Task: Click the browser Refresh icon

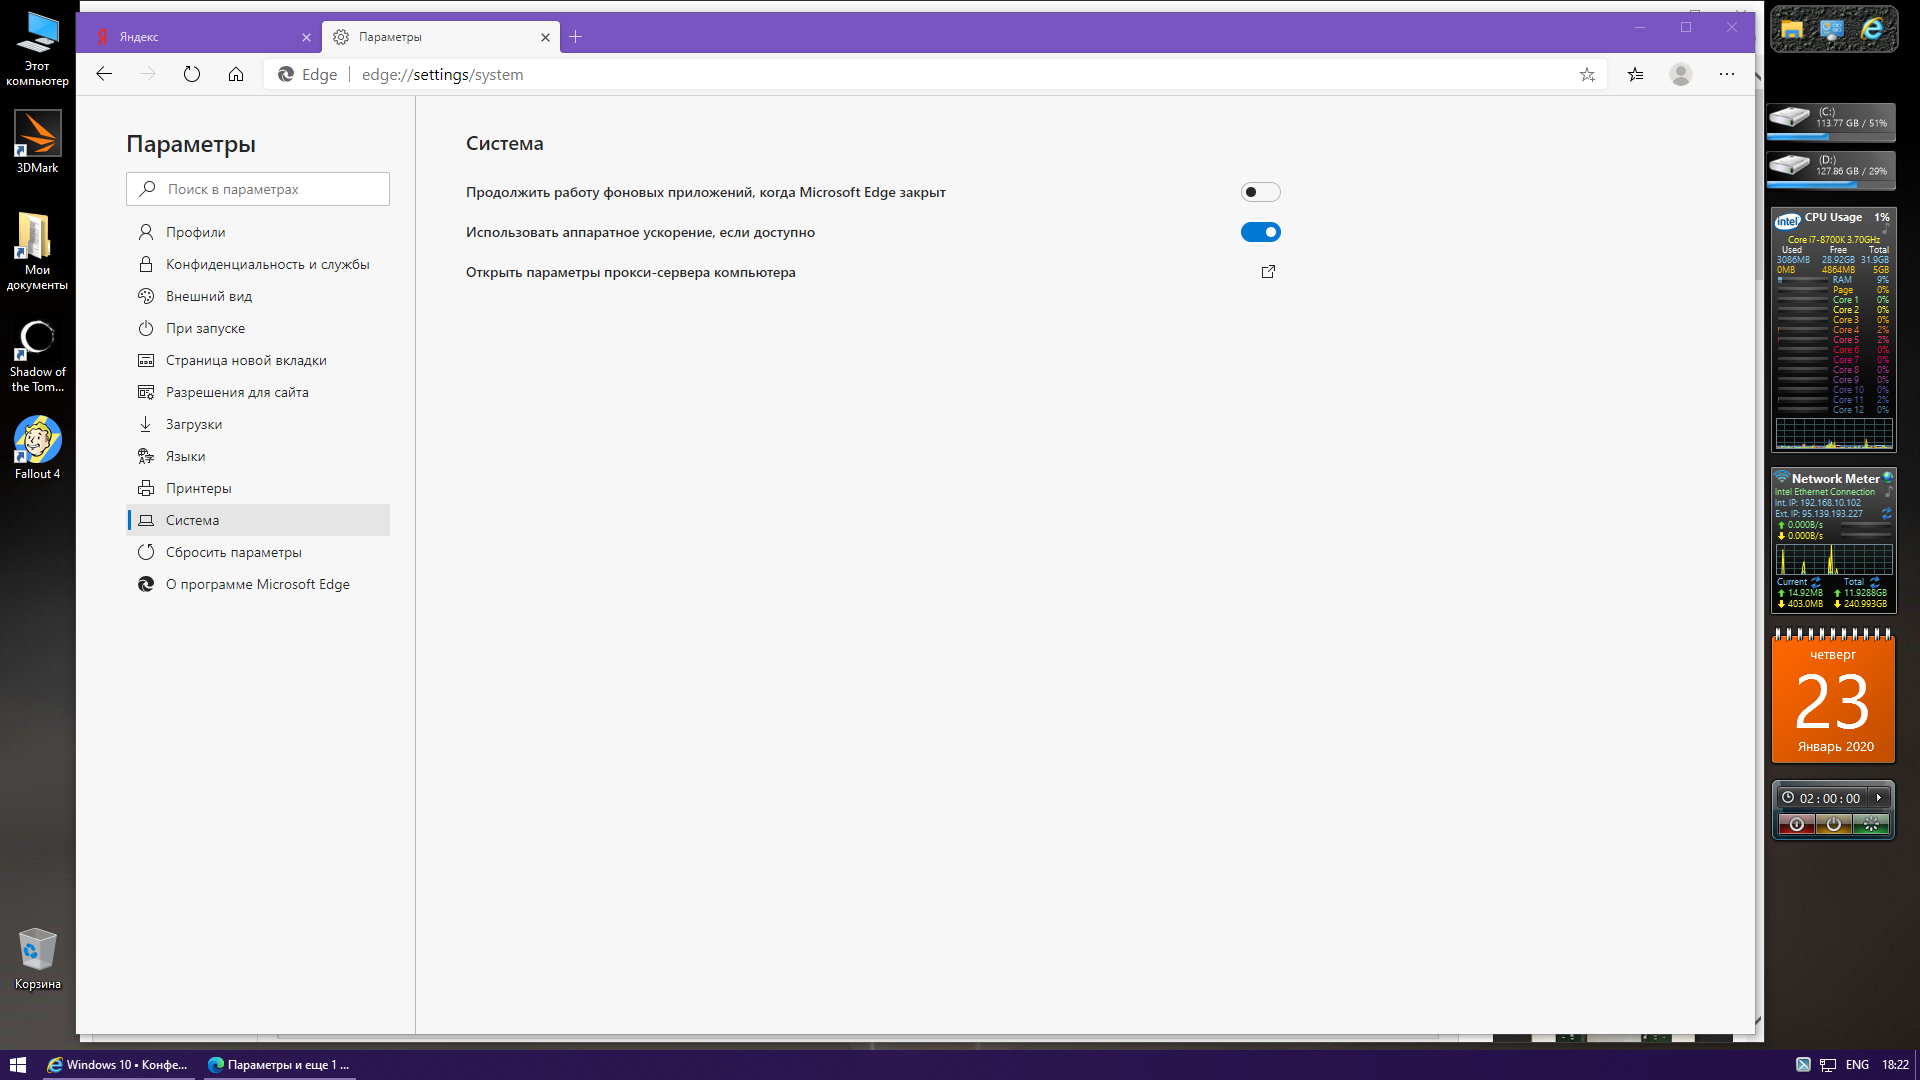Action: pos(192,74)
